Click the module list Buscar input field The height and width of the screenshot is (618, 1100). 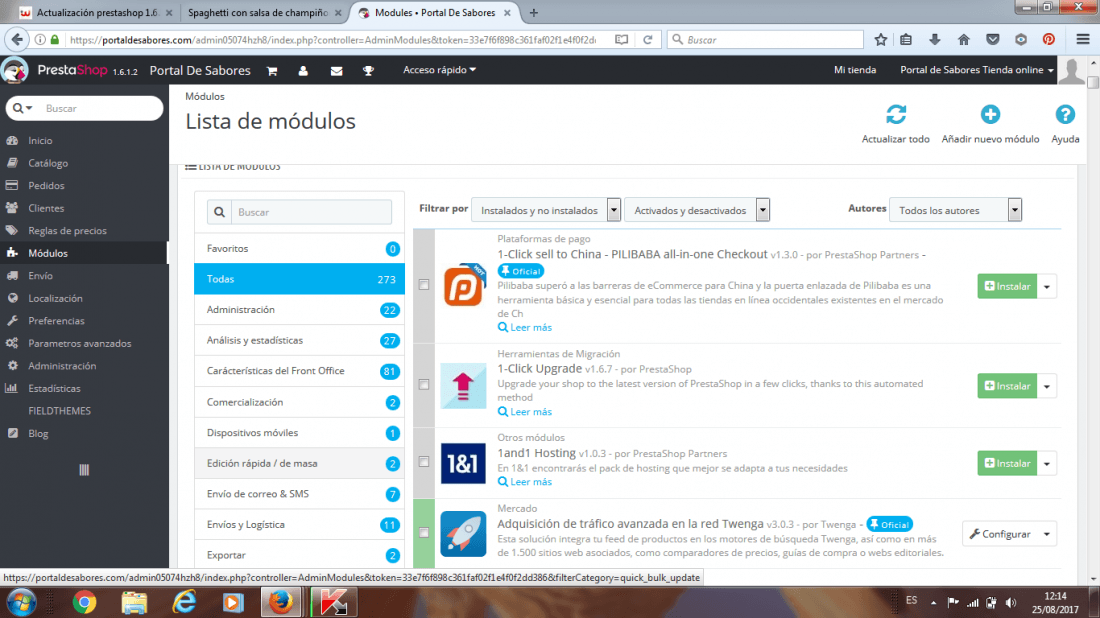311,212
